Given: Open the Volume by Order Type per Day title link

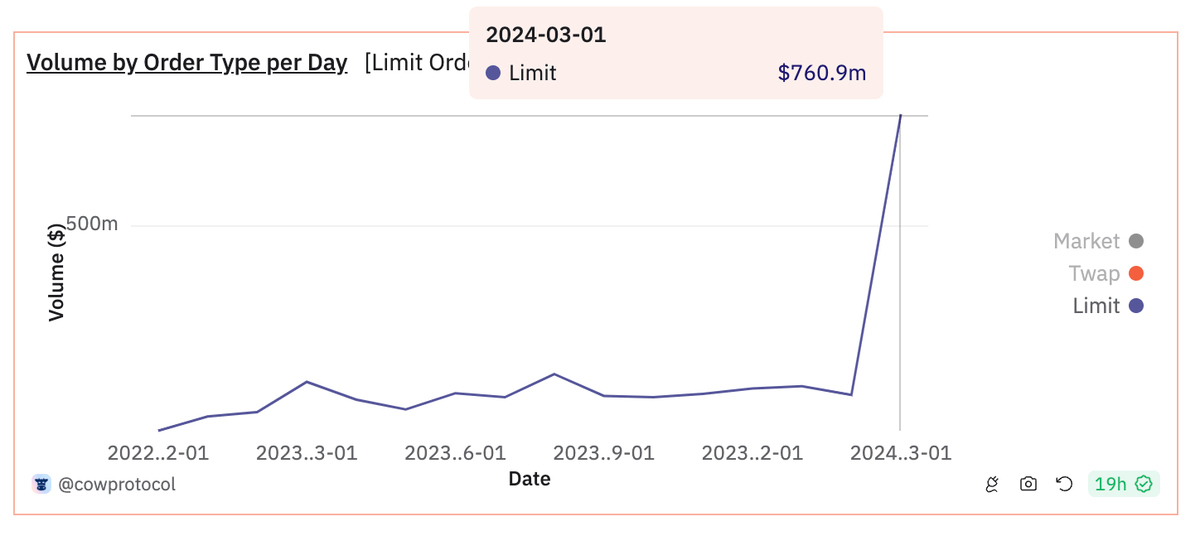Looking at the screenshot, I should click(187, 63).
